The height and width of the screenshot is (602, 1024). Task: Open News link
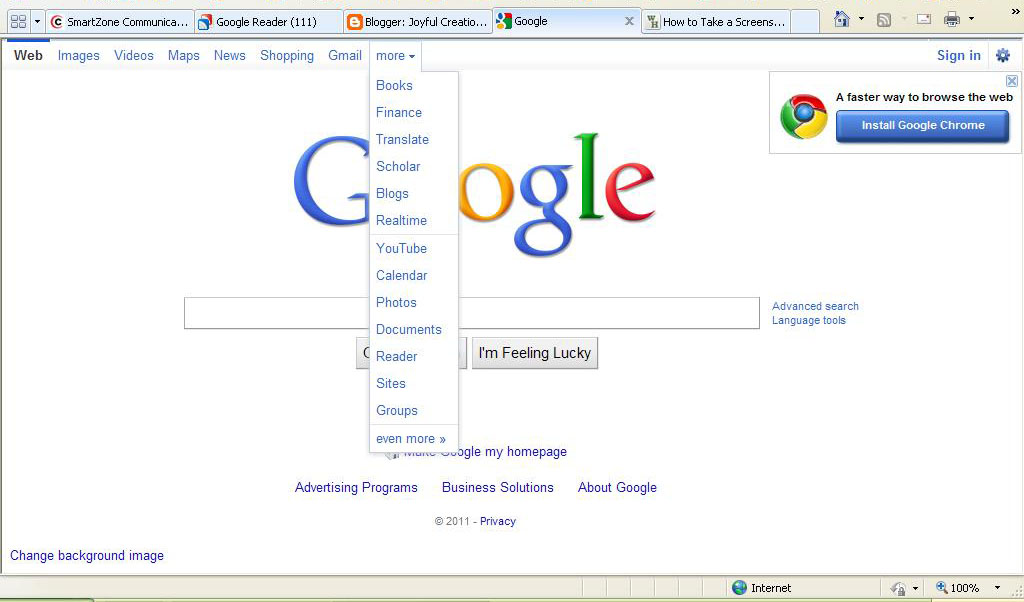[230, 55]
